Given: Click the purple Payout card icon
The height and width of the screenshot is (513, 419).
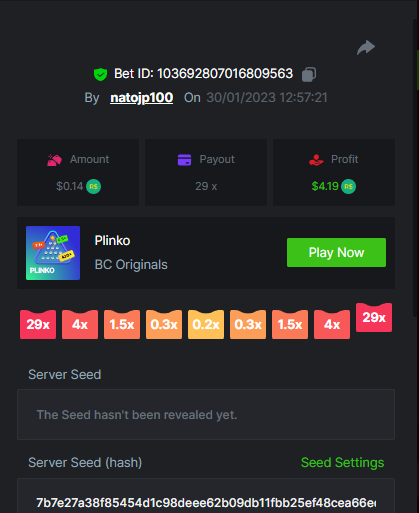Looking at the screenshot, I should point(184,160).
